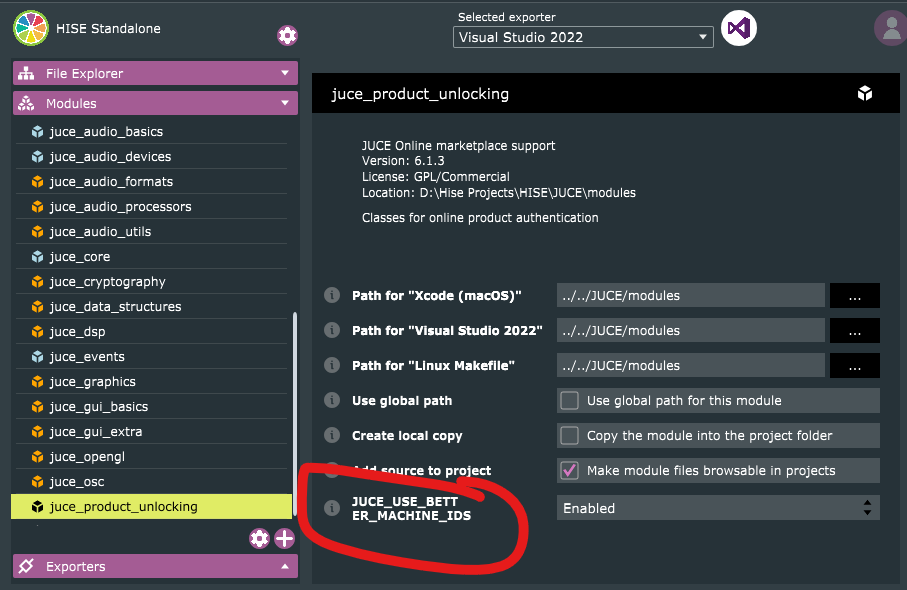Select juce_audio_utils module

(152, 231)
